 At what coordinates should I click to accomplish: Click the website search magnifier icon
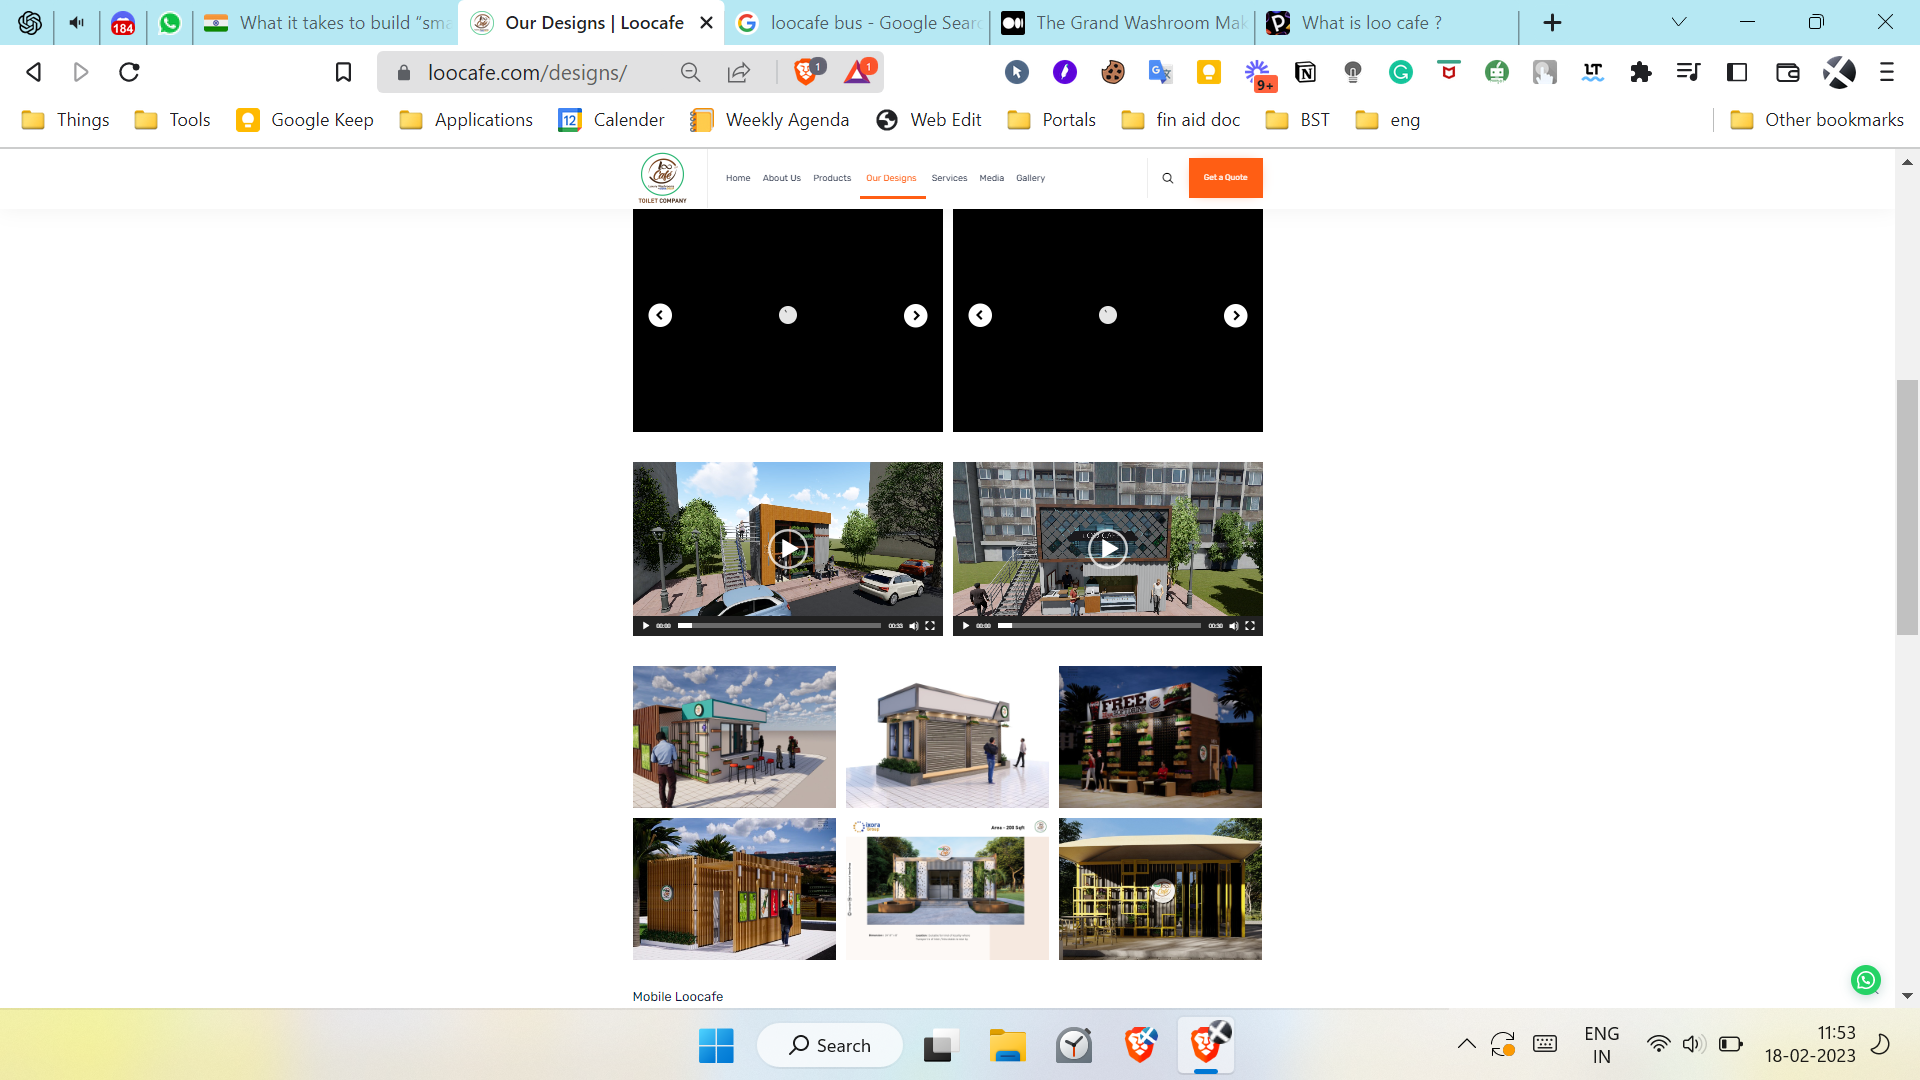[1167, 178]
